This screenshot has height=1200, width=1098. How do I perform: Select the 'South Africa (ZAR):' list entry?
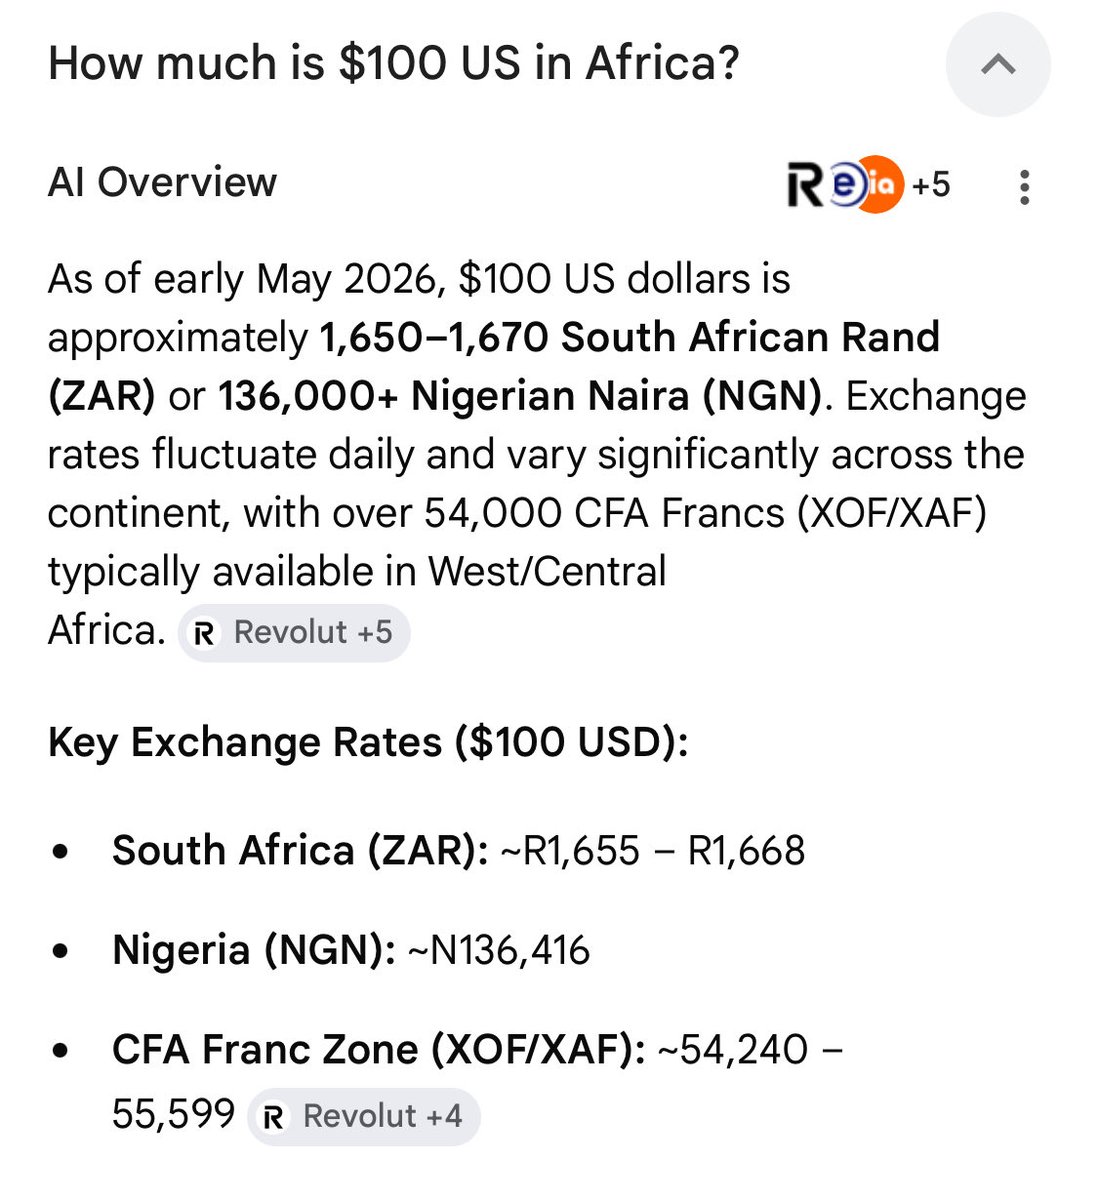point(300,851)
